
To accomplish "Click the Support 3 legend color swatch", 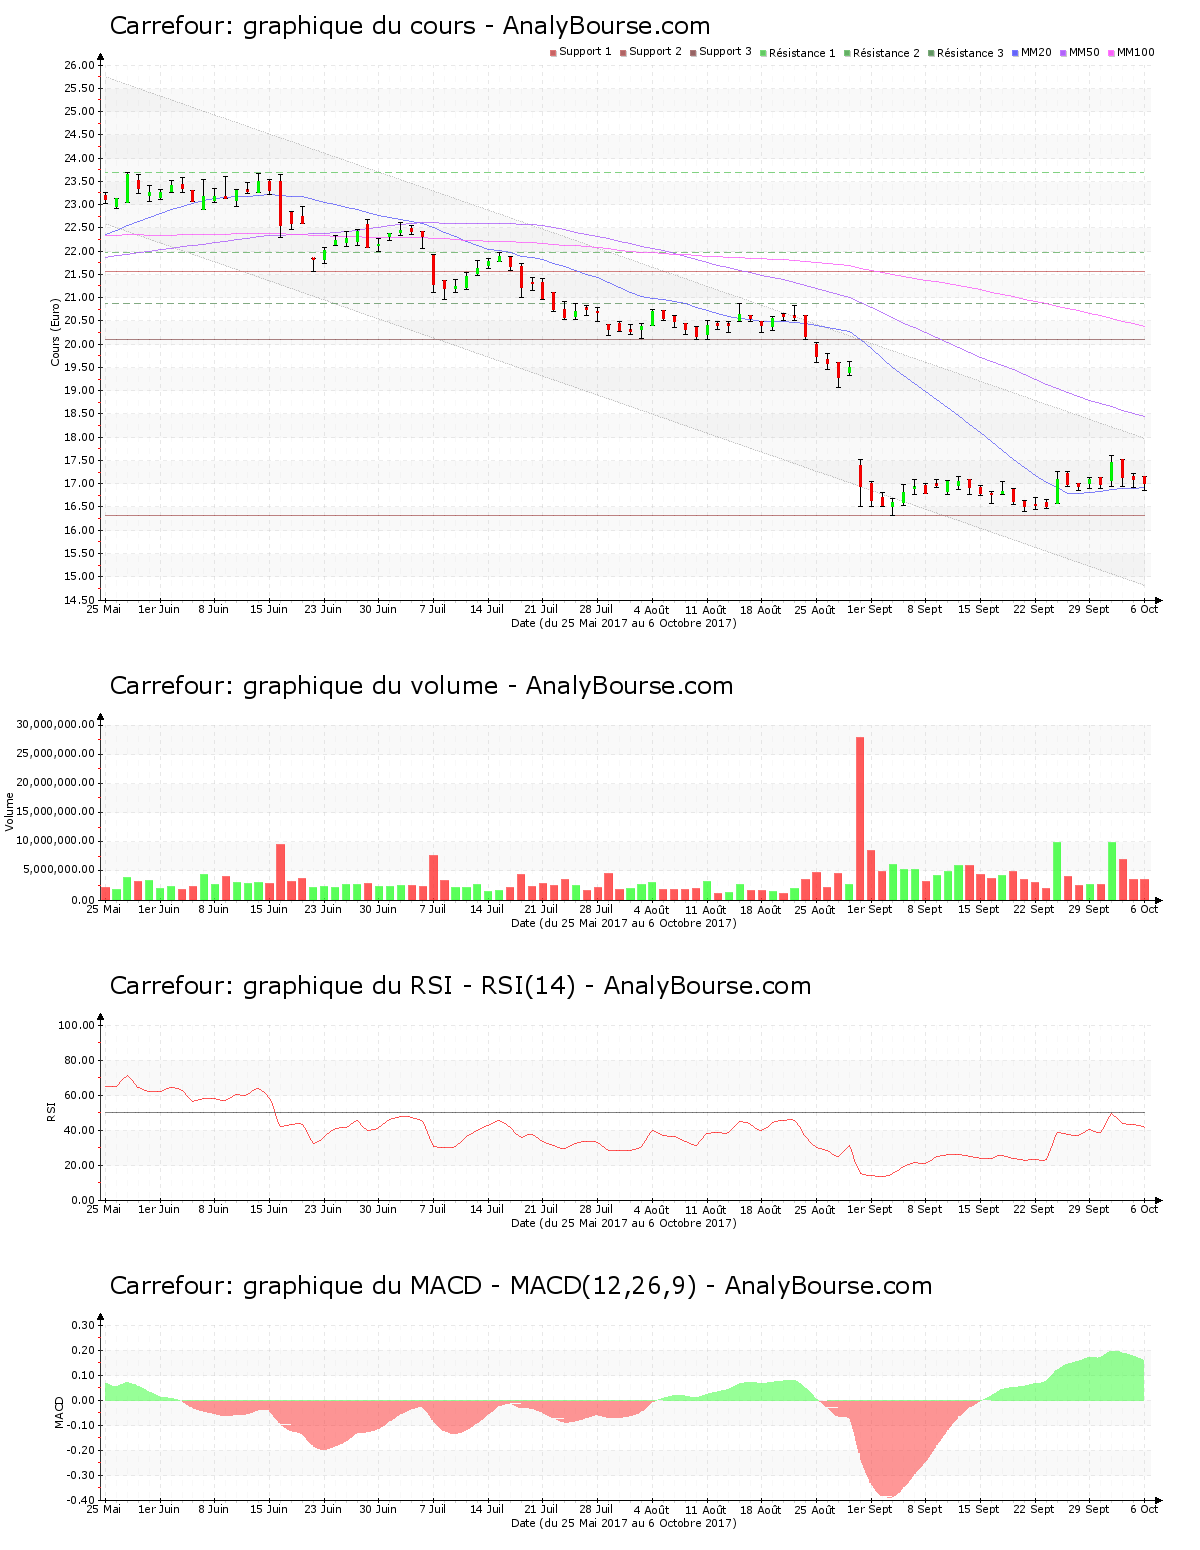I will [693, 52].
